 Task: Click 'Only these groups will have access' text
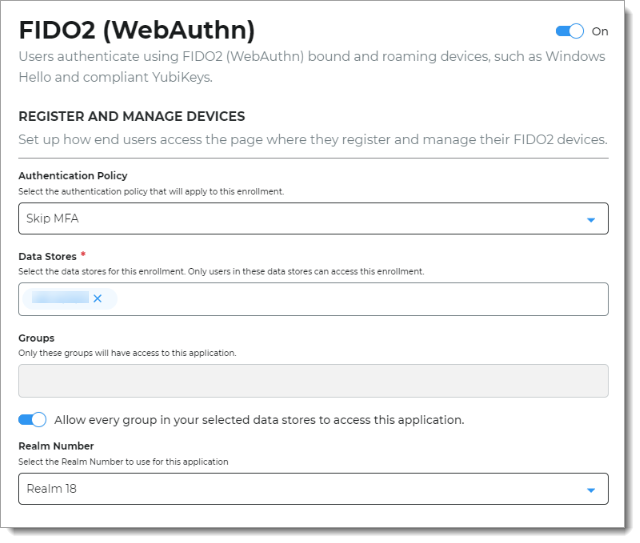(x=127, y=353)
